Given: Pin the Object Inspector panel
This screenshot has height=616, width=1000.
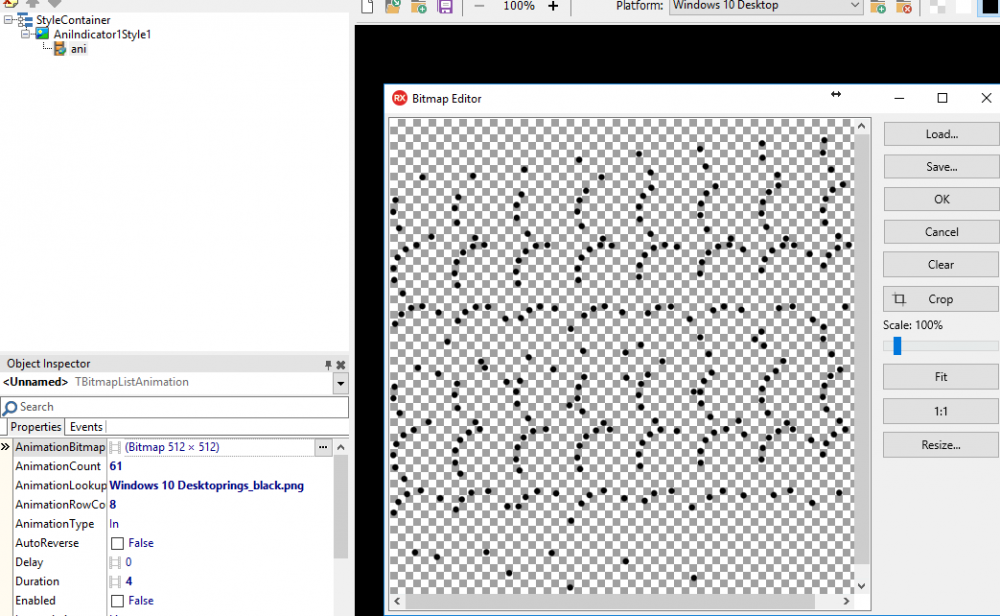Looking at the screenshot, I should 328,365.
